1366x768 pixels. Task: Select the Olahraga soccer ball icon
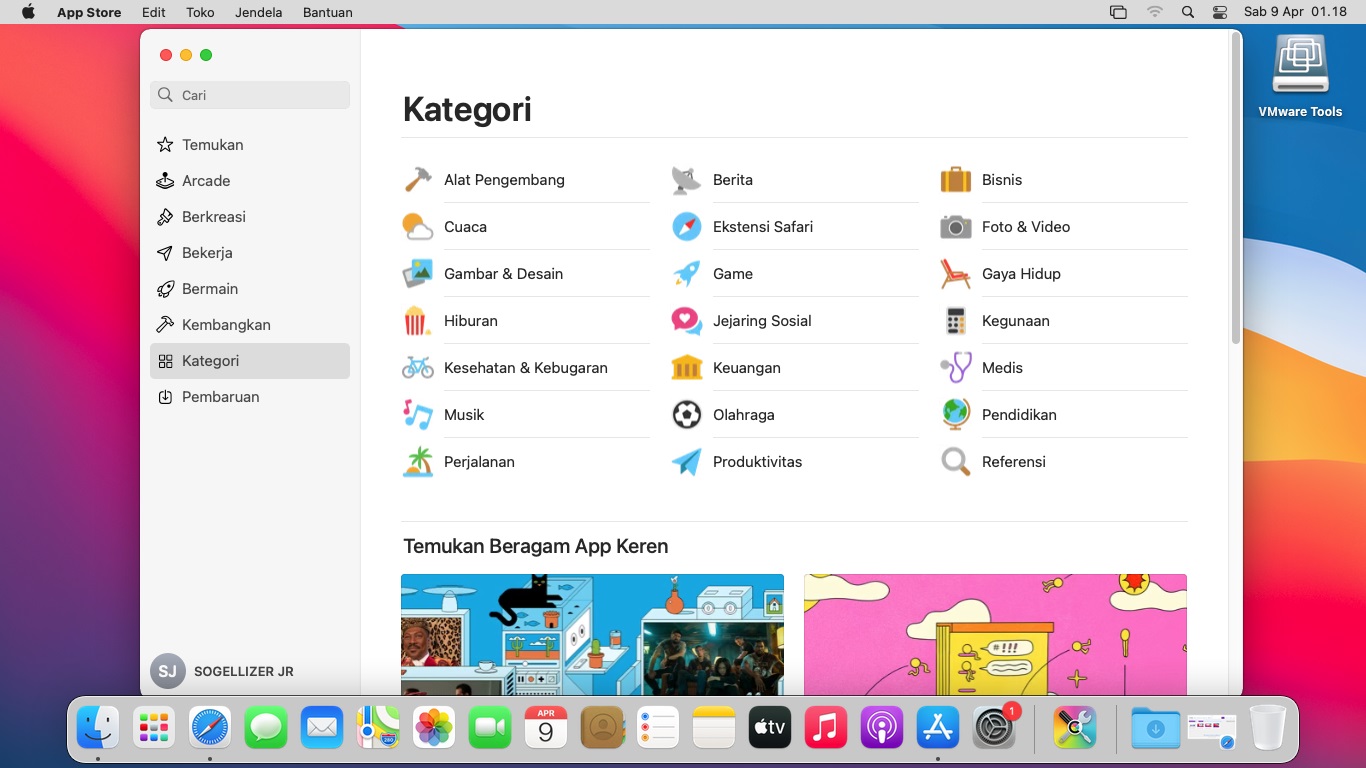pos(687,415)
